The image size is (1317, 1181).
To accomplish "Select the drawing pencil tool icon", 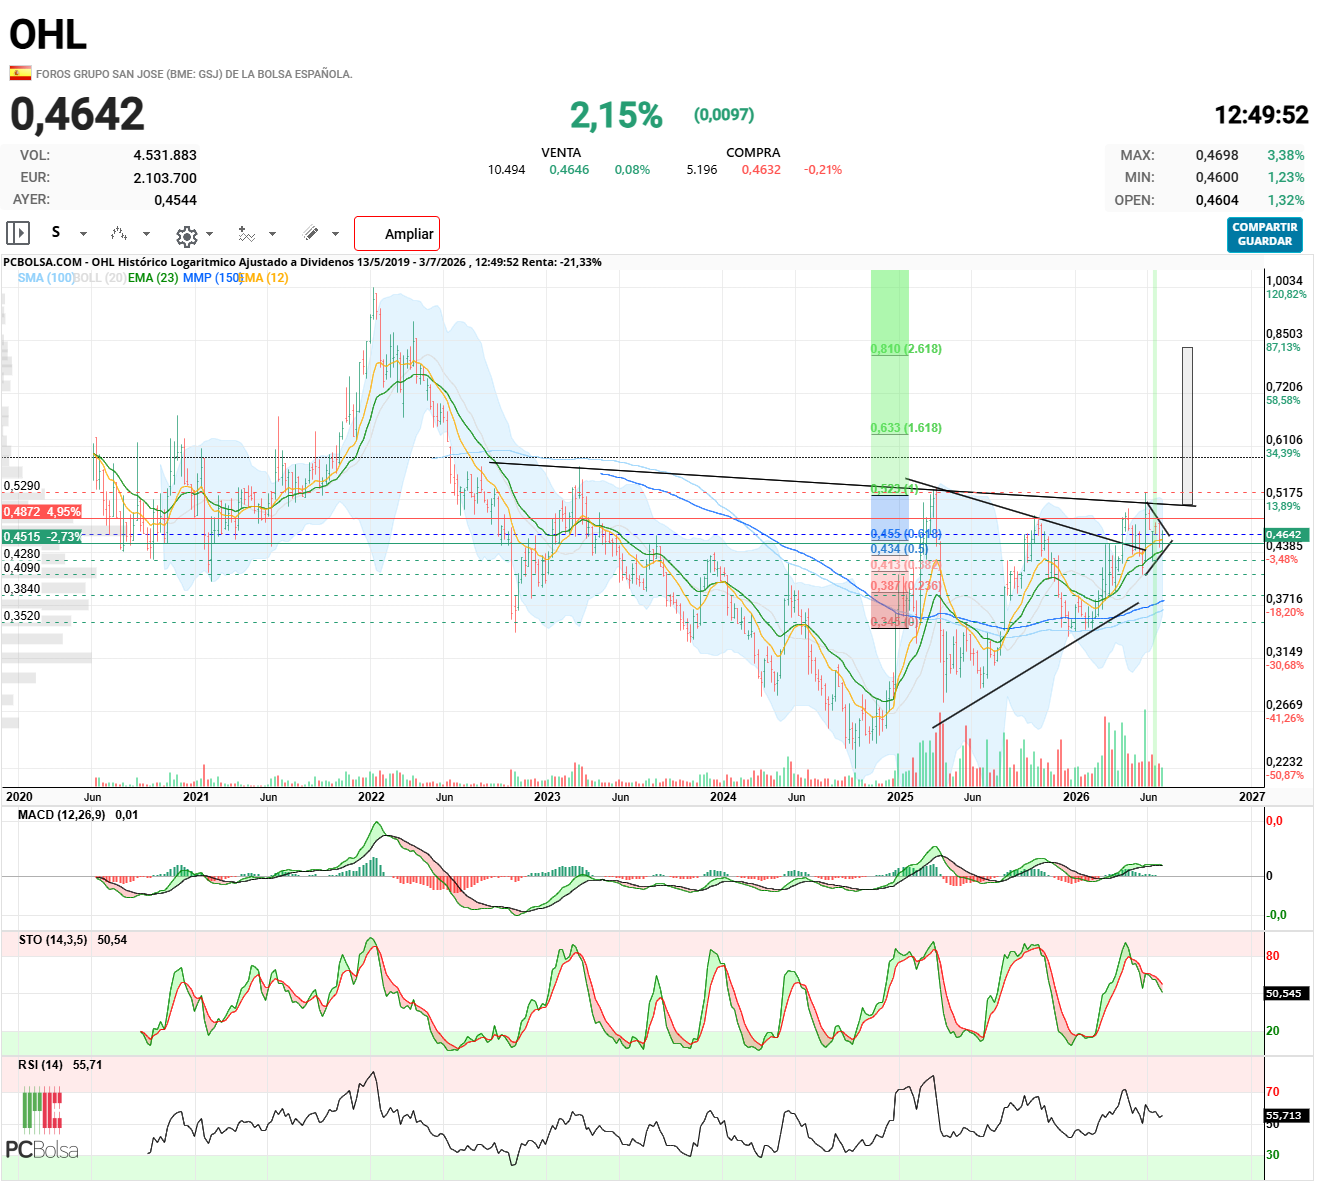I will pyautogui.click(x=311, y=233).
